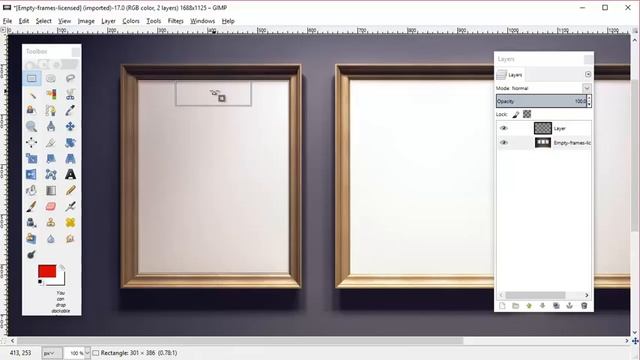Viewport: 640px width, 360px height.
Task: Toggle visibility of Empty-frames layer
Action: [x=504, y=142]
